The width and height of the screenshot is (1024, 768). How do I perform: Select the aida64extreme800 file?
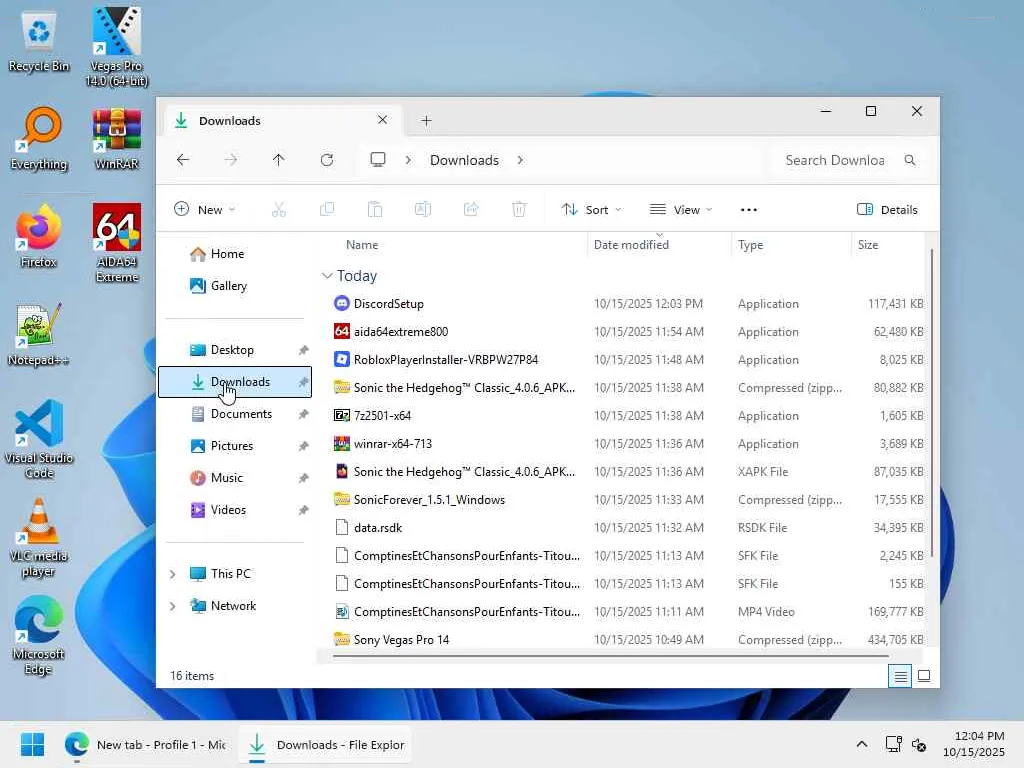(401, 332)
